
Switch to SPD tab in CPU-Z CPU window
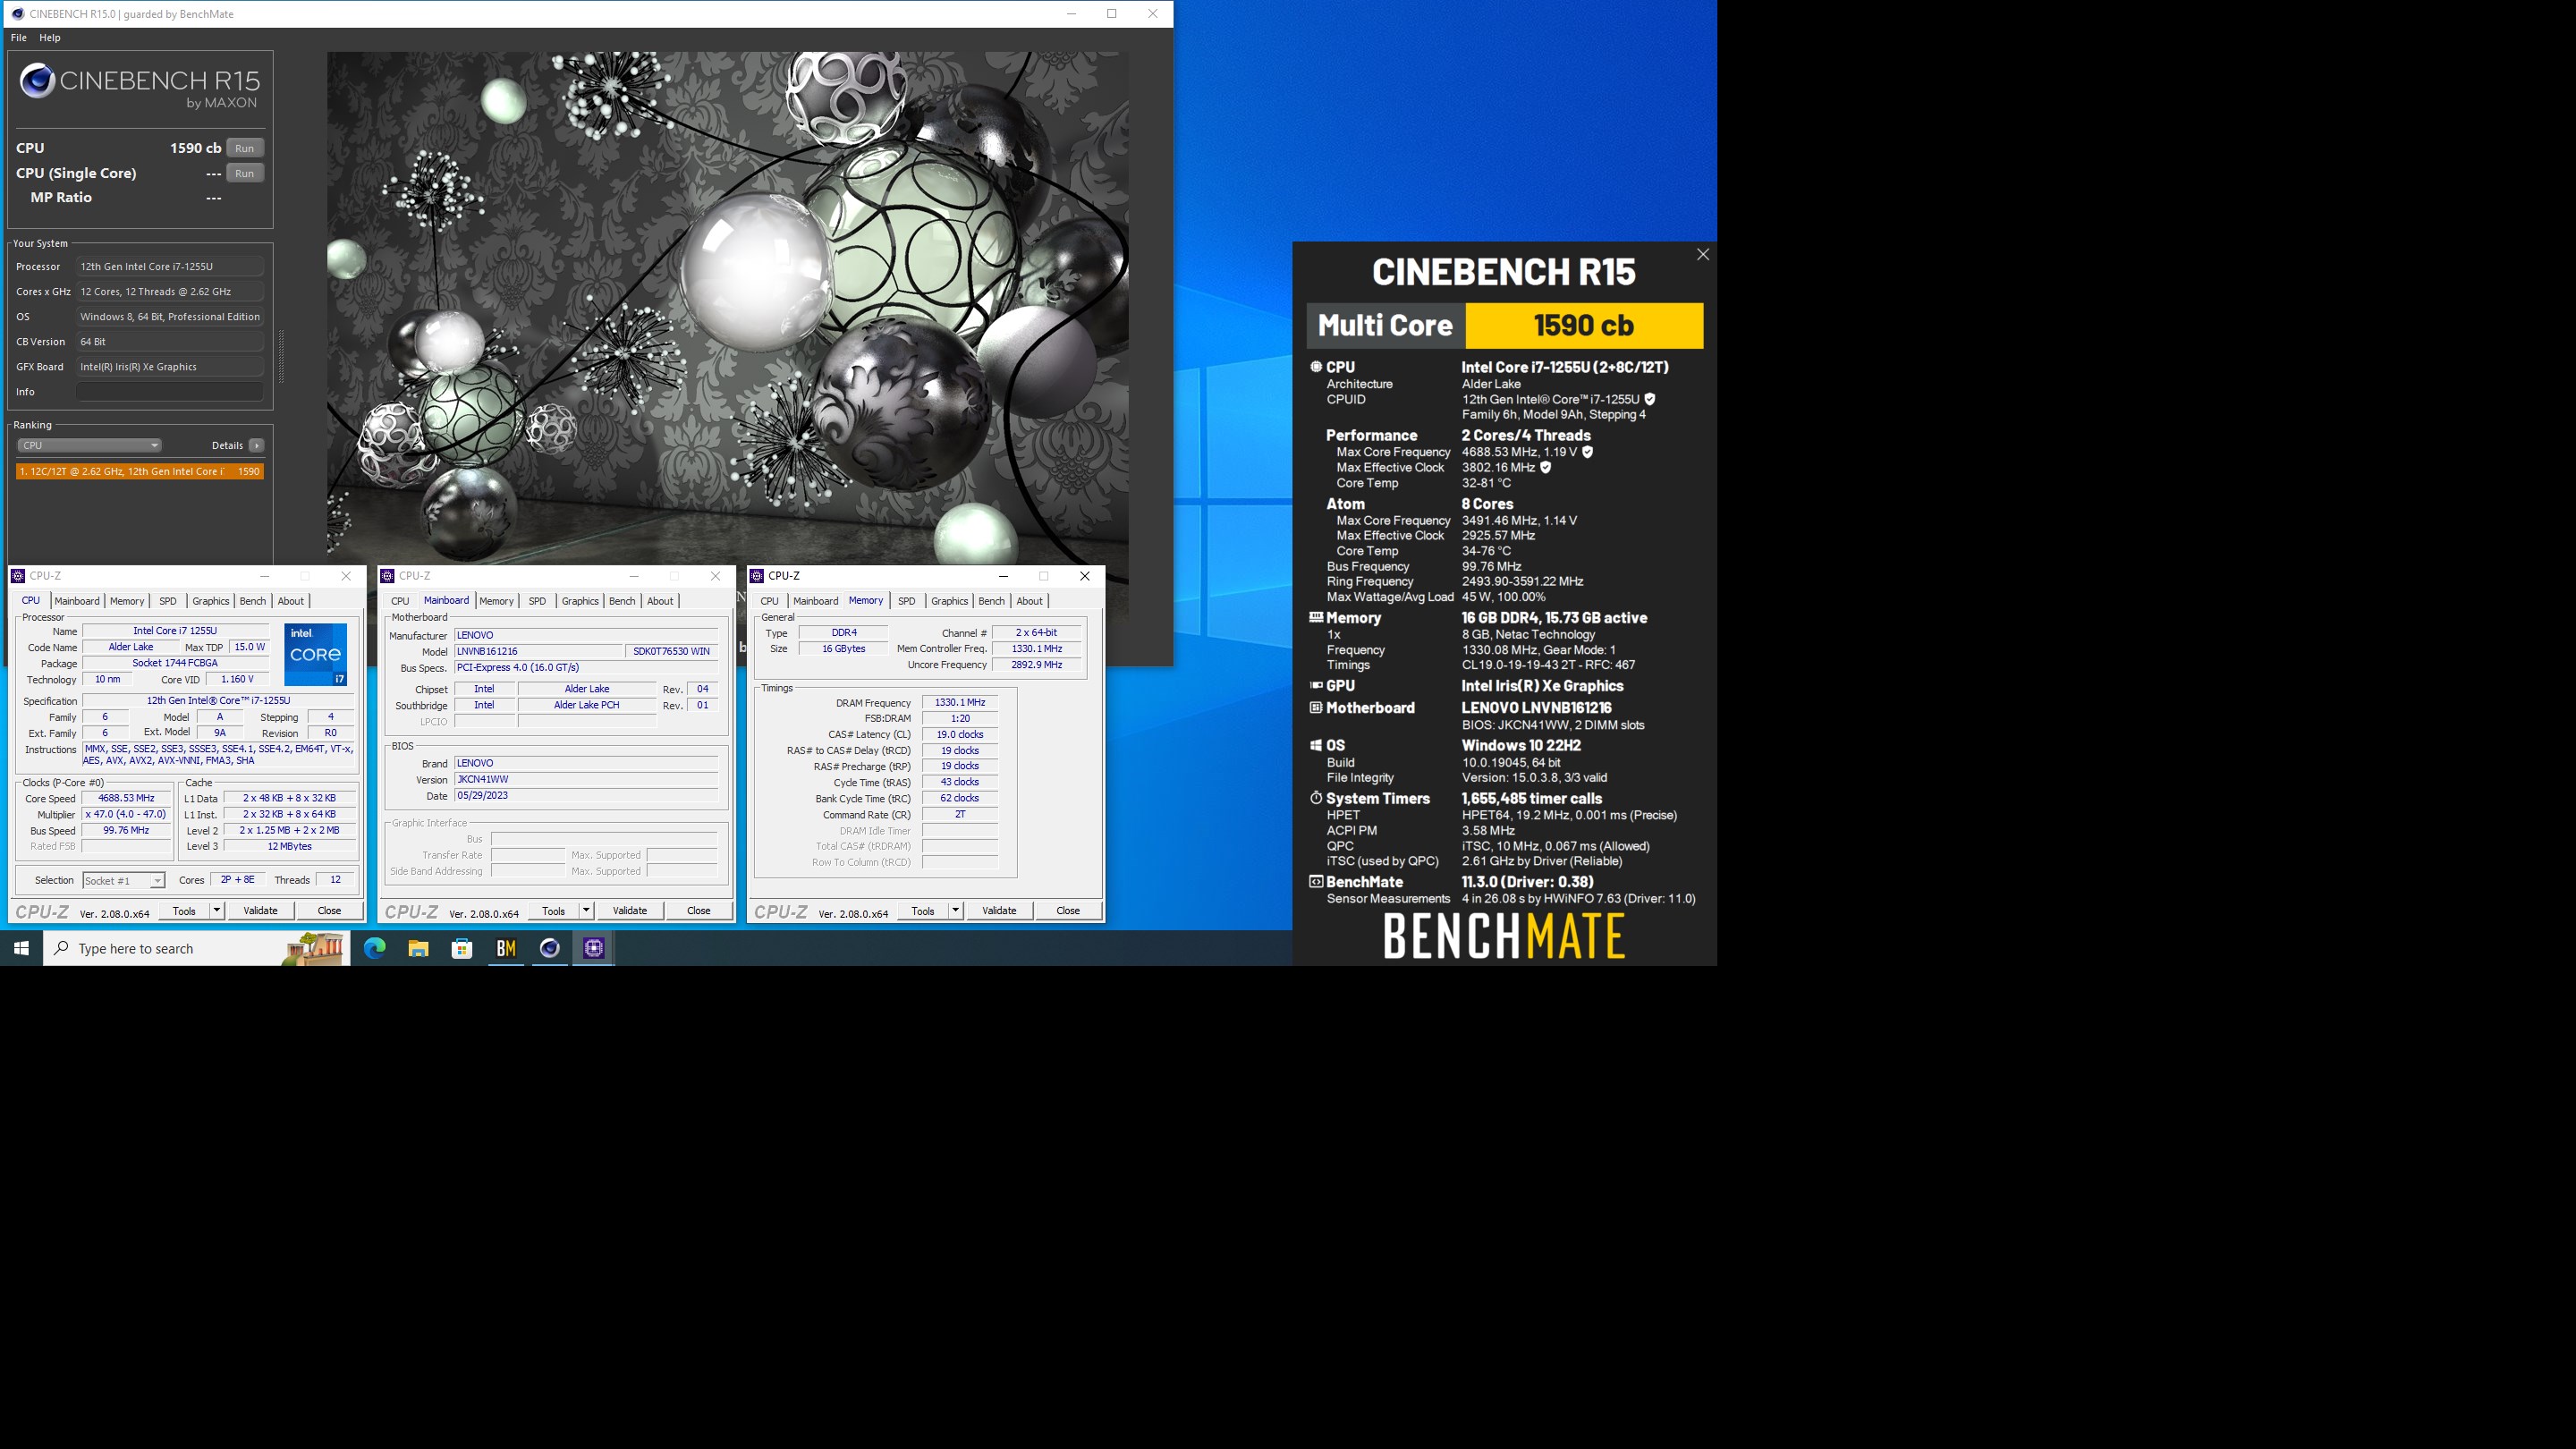pos(168,601)
